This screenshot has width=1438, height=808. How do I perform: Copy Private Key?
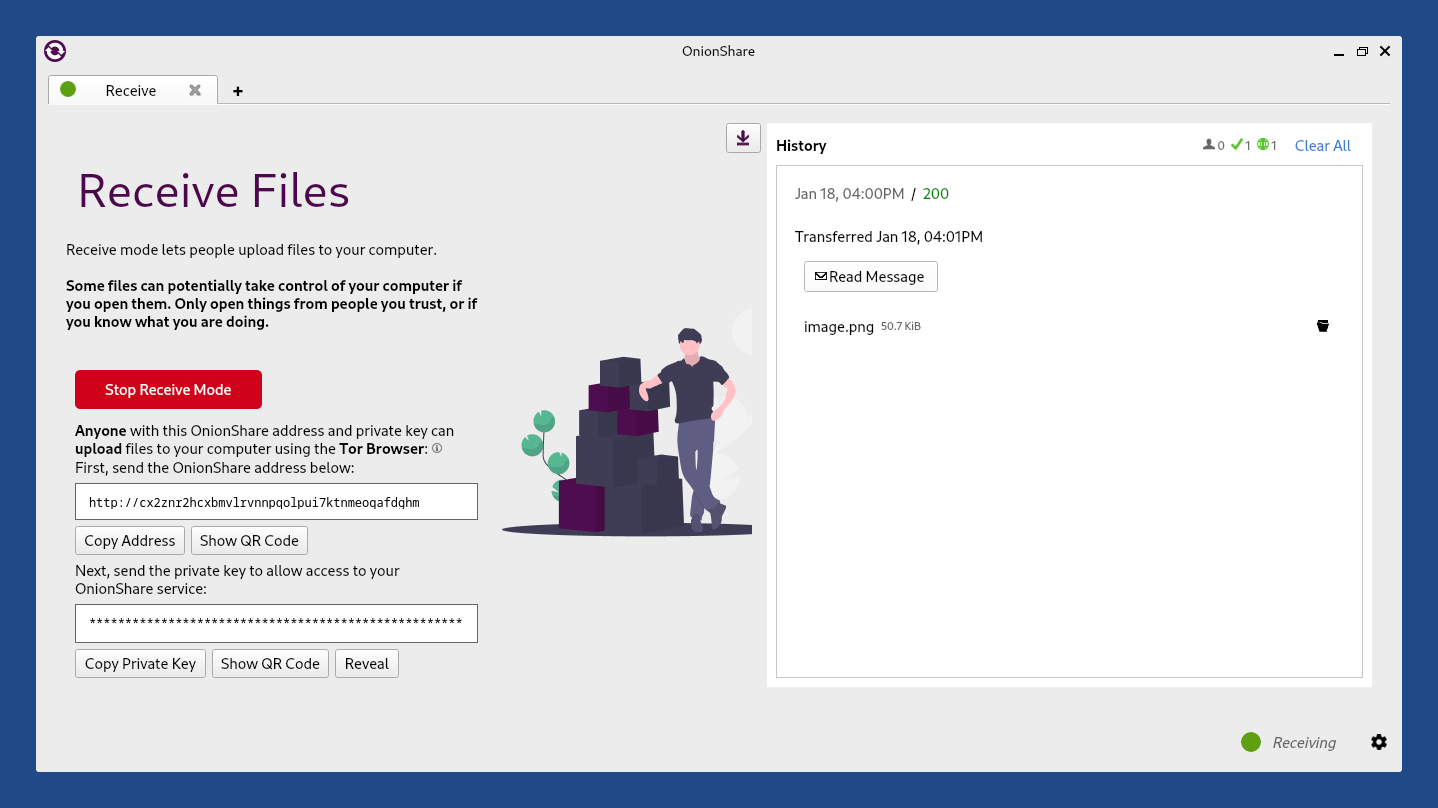point(140,663)
